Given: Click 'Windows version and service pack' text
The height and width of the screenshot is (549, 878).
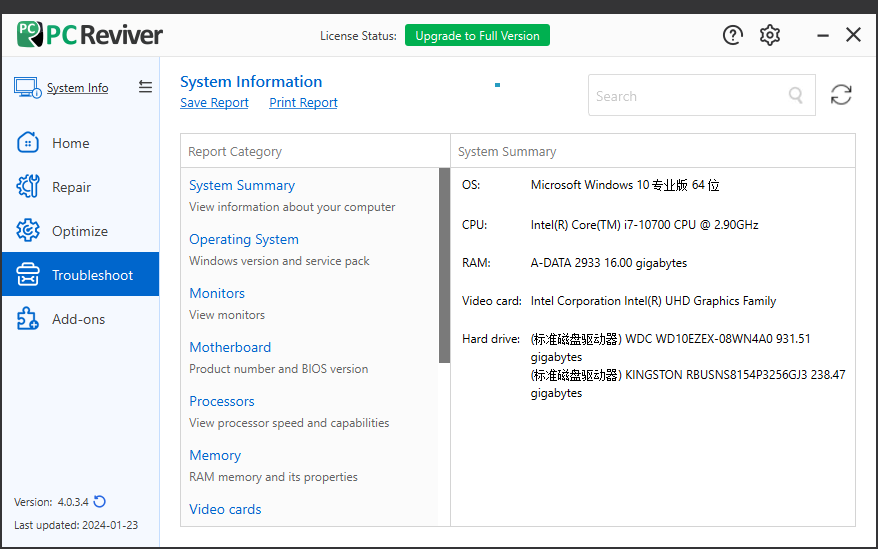Looking at the screenshot, I should pyautogui.click(x=279, y=261).
